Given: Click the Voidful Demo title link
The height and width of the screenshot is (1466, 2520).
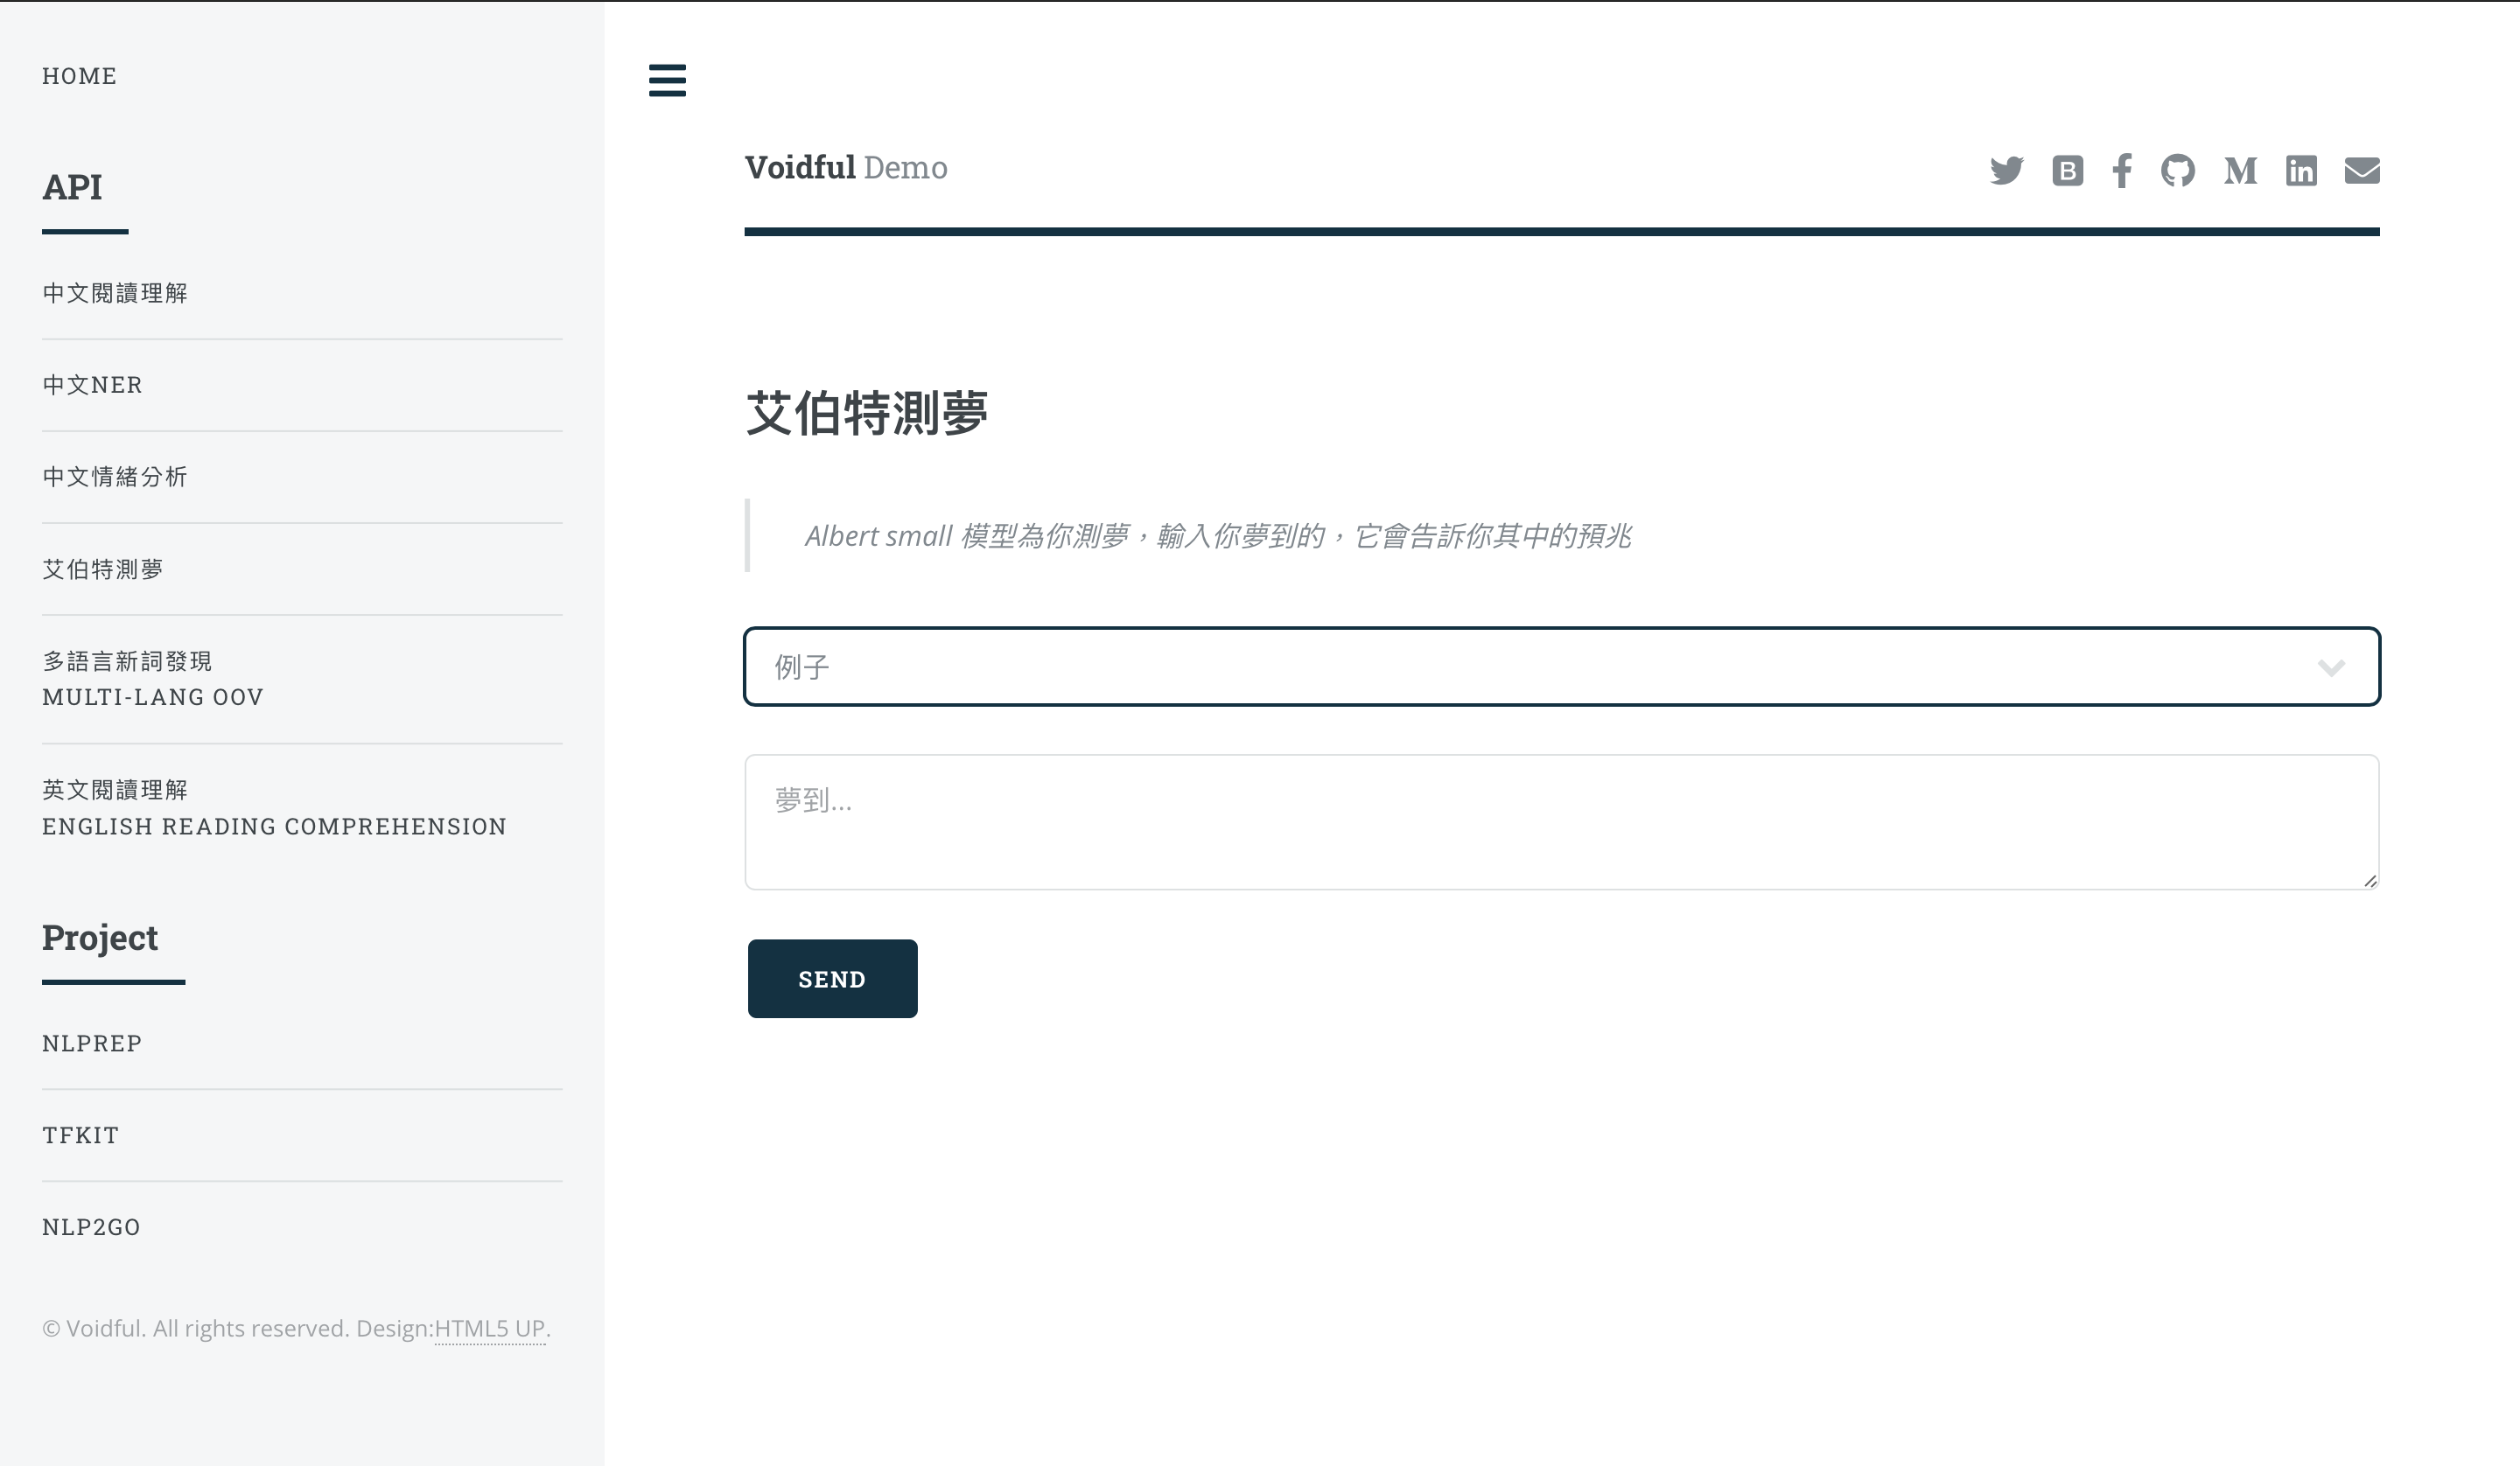Looking at the screenshot, I should coord(845,167).
